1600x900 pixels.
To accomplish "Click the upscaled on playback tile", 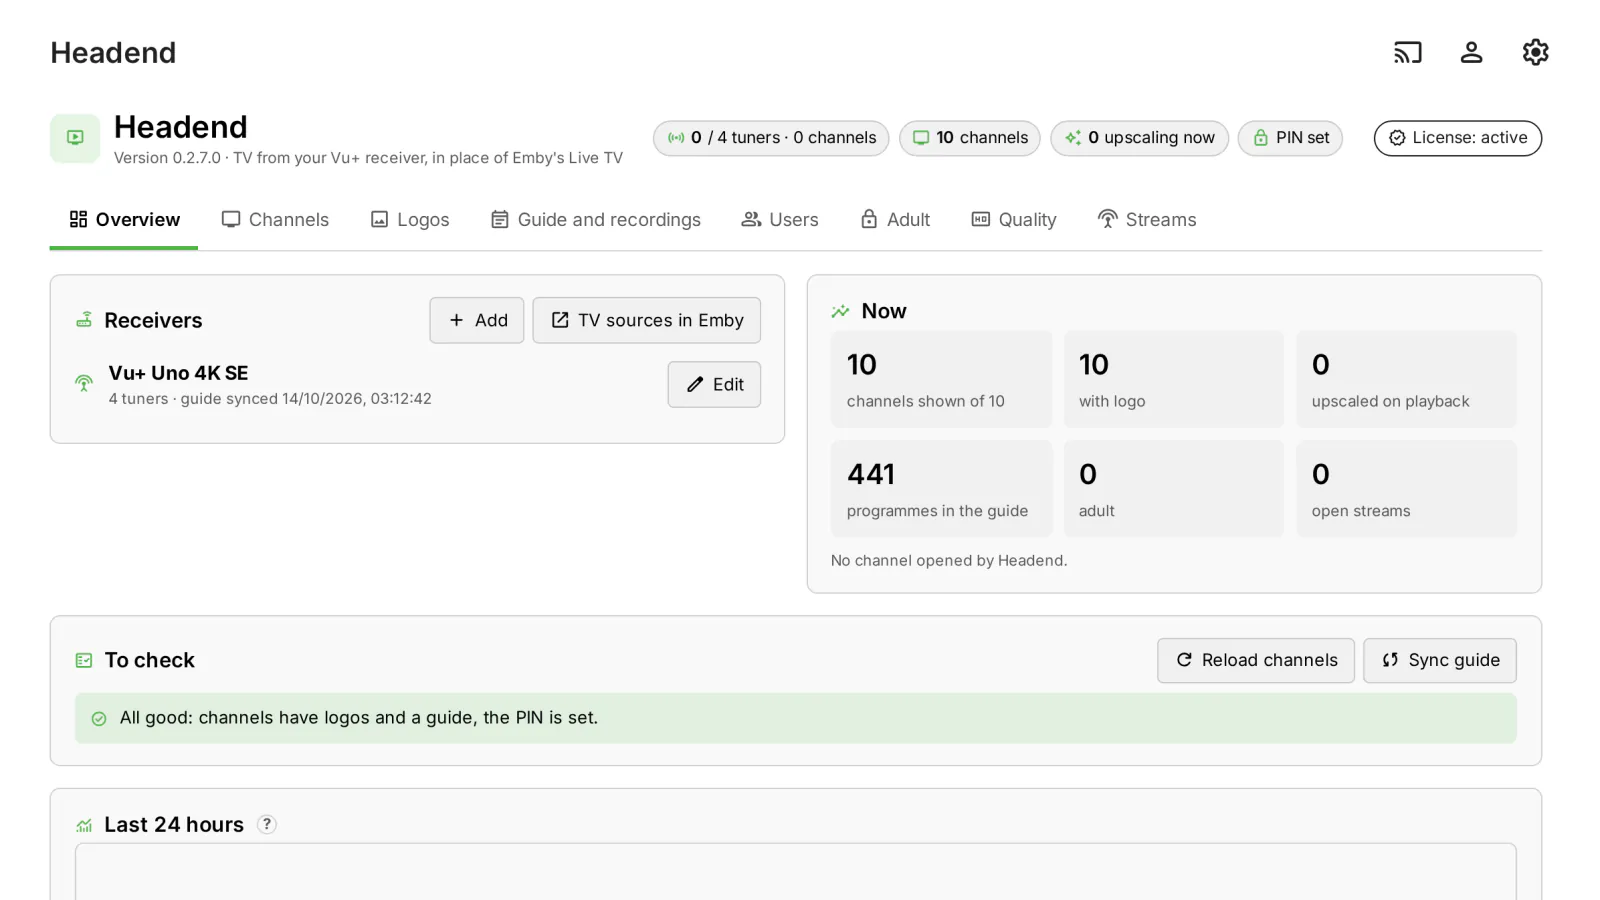I will tap(1407, 379).
